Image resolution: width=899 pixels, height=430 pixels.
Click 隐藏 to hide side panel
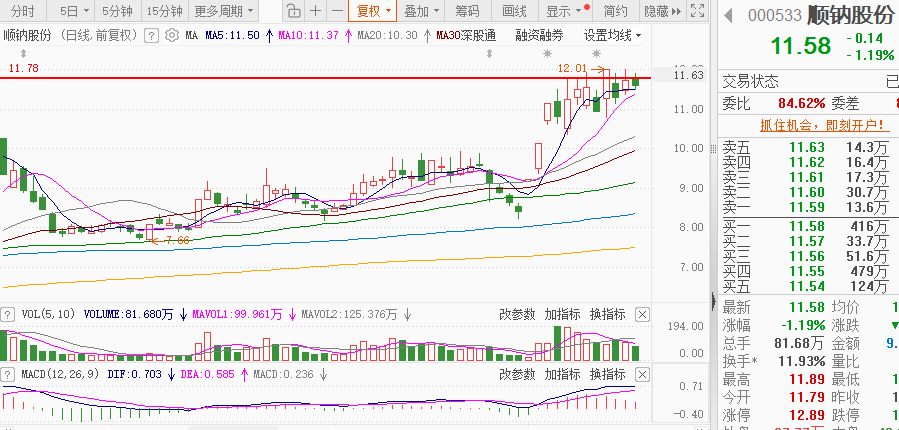coord(662,11)
